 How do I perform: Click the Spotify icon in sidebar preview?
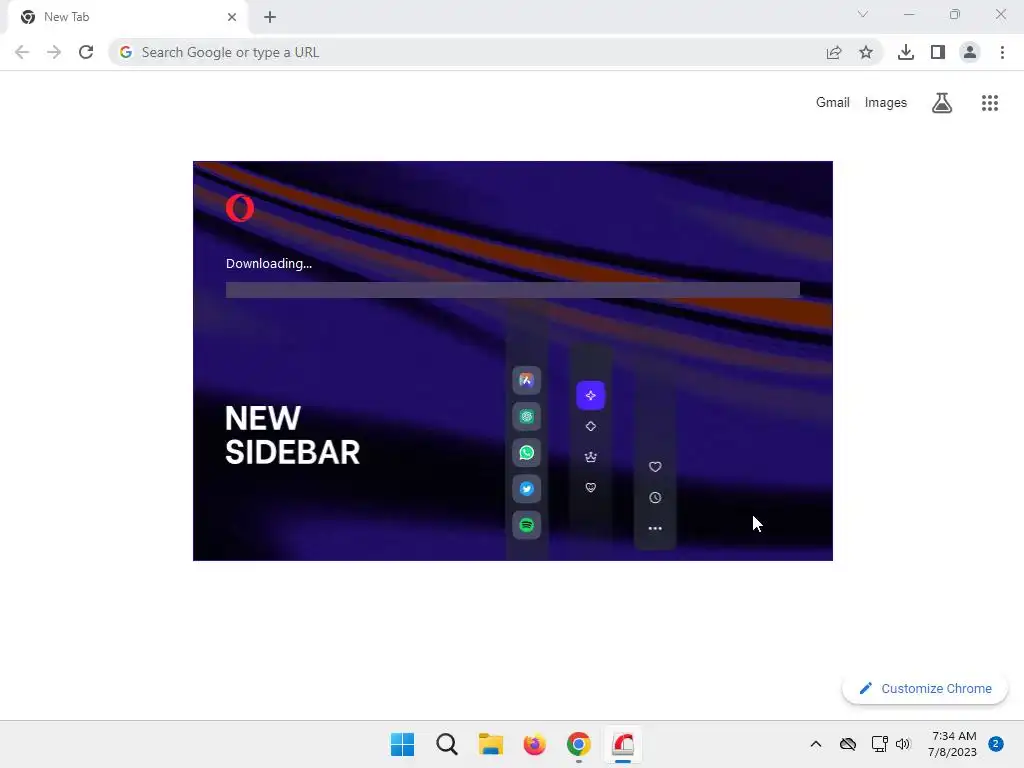coord(526,525)
